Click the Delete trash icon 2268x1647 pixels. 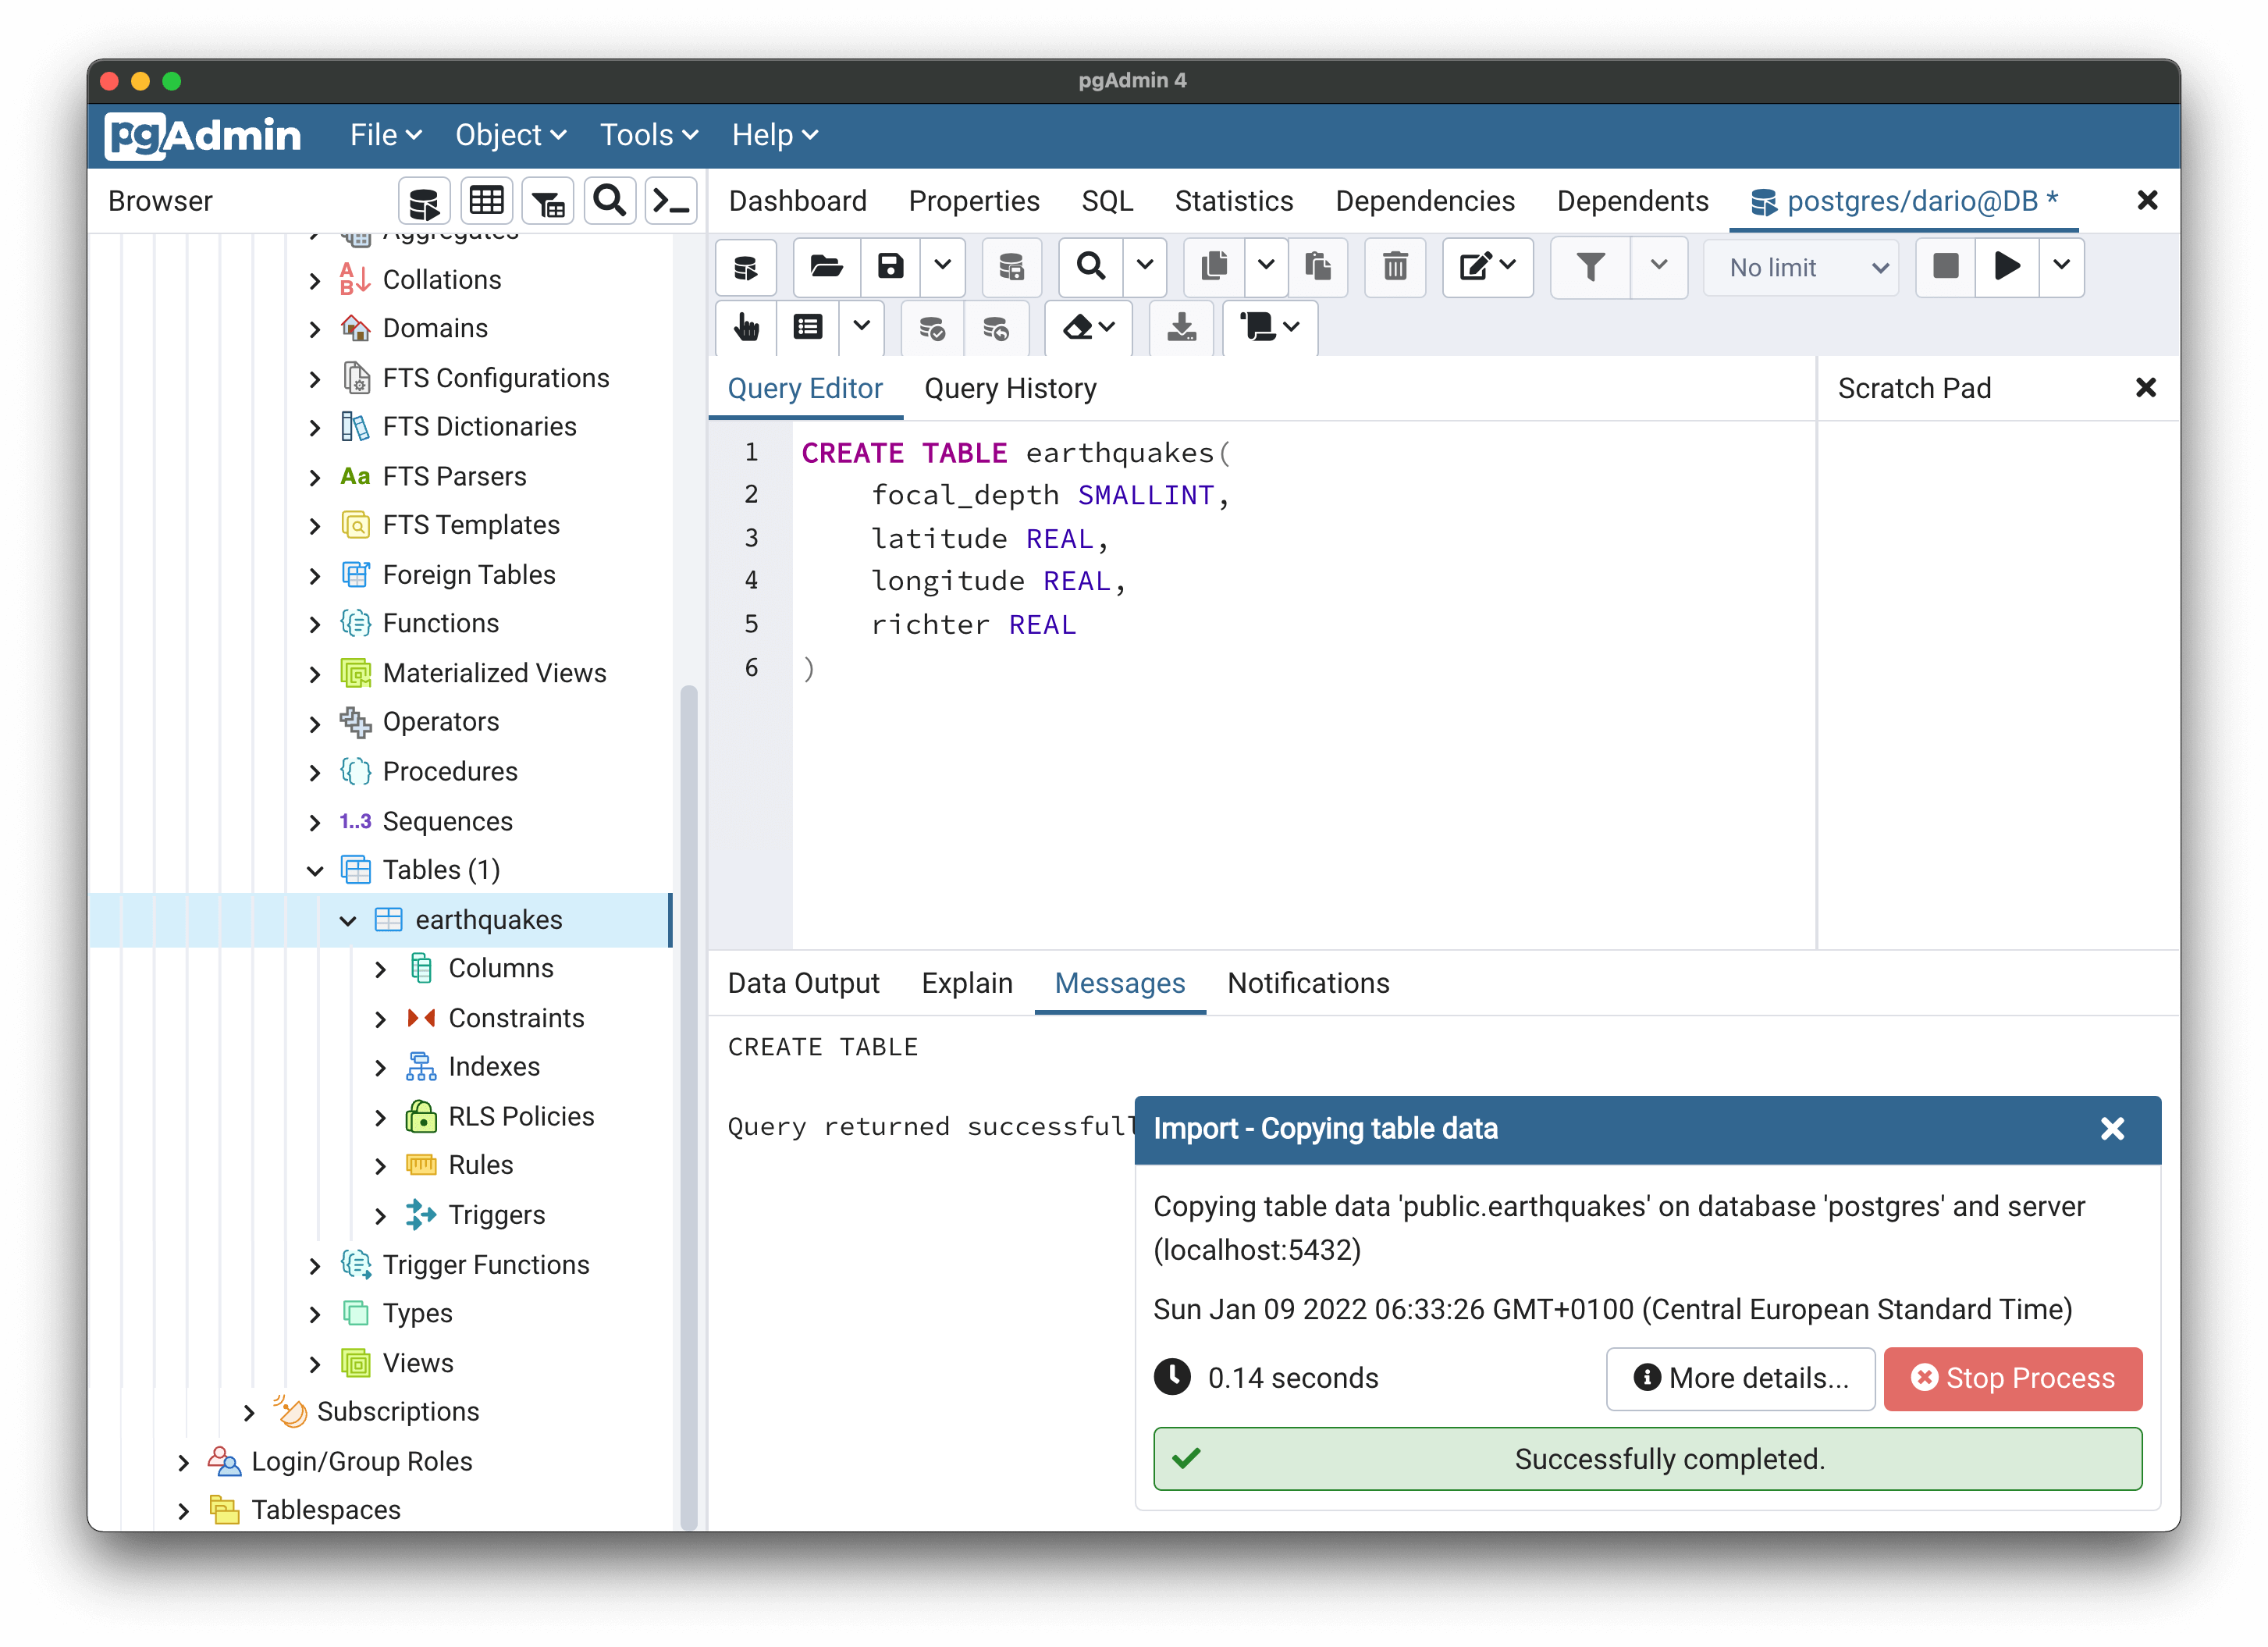(1395, 267)
